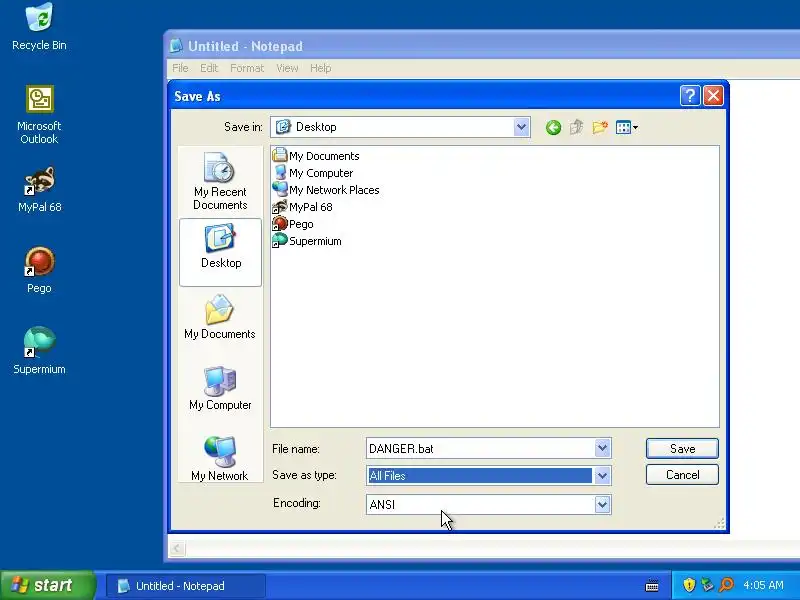This screenshot has height=600, width=800.
Task: Expand the Save as type dropdown arrow
Action: pos(602,476)
